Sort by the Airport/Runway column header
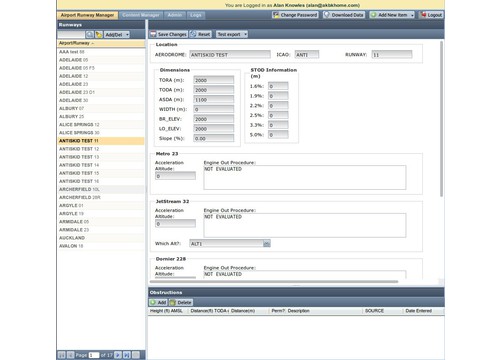Screen dimensions: 500x360 tap(101, 43)
